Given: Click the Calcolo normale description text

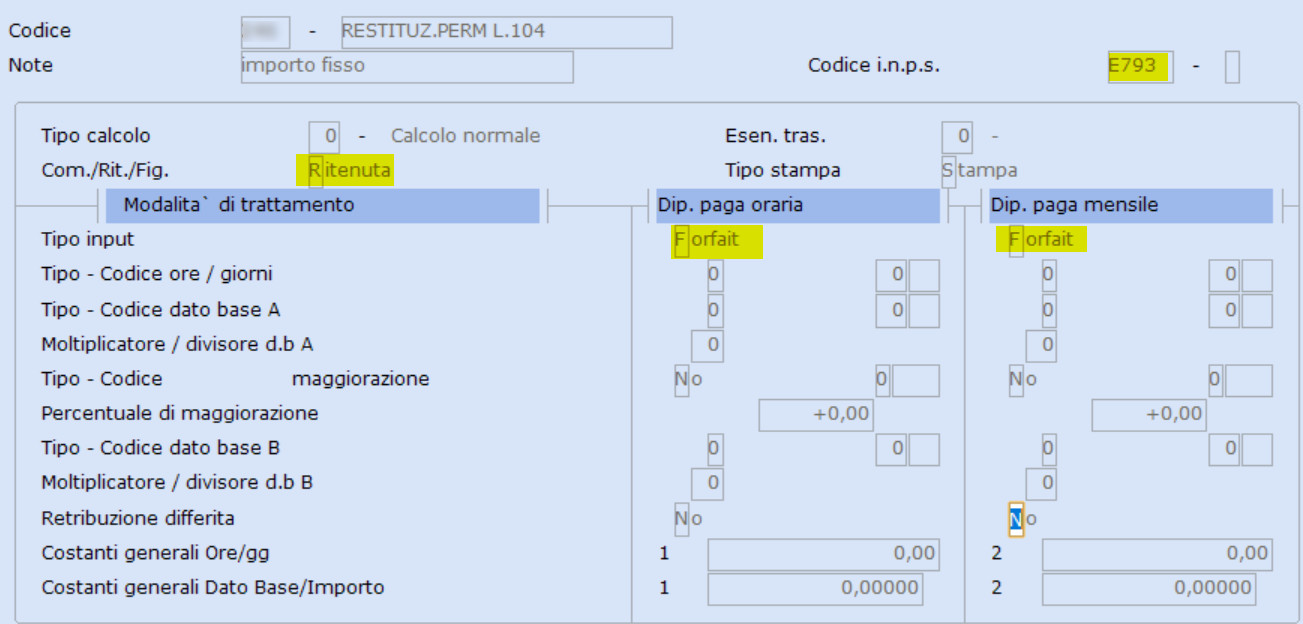Looking at the screenshot, I should 466,136.
